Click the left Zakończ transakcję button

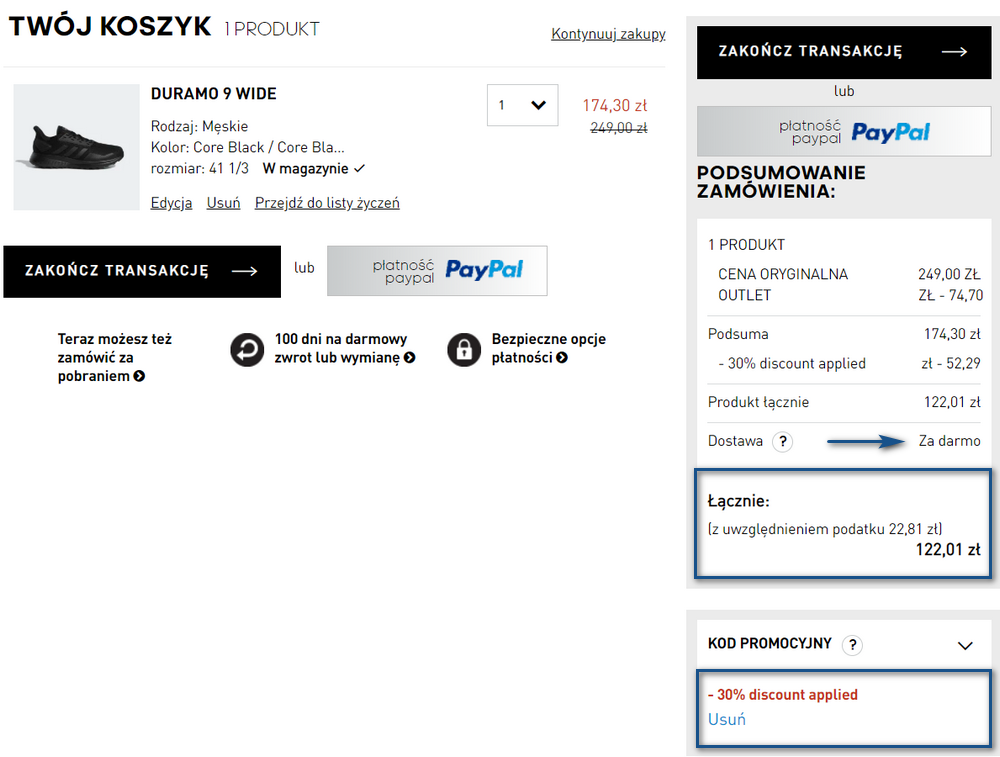pyautogui.click(x=142, y=271)
